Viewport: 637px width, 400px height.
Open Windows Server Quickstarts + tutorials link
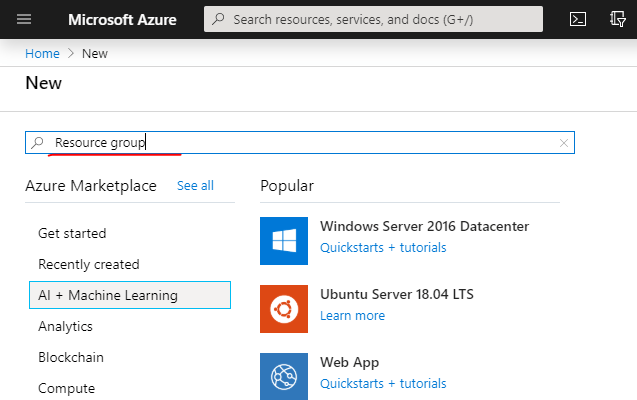click(x=383, y=247)
